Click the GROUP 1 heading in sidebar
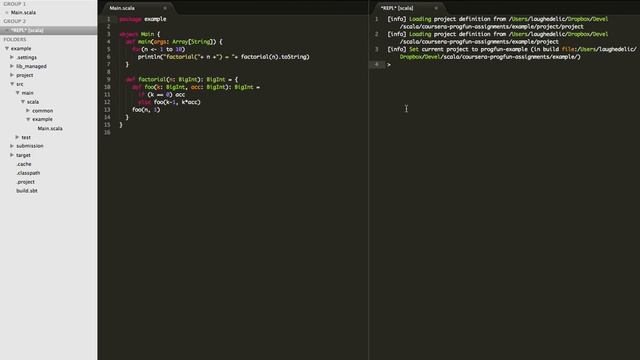This screenshot has width=640, height=360. [x=15, y=4]
